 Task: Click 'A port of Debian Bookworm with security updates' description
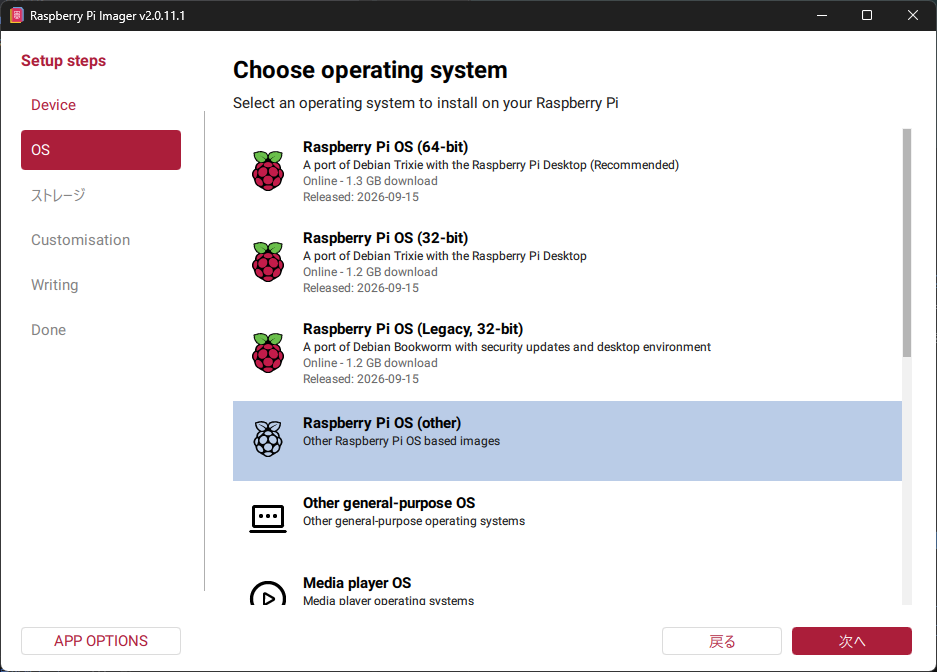(507, 347)
